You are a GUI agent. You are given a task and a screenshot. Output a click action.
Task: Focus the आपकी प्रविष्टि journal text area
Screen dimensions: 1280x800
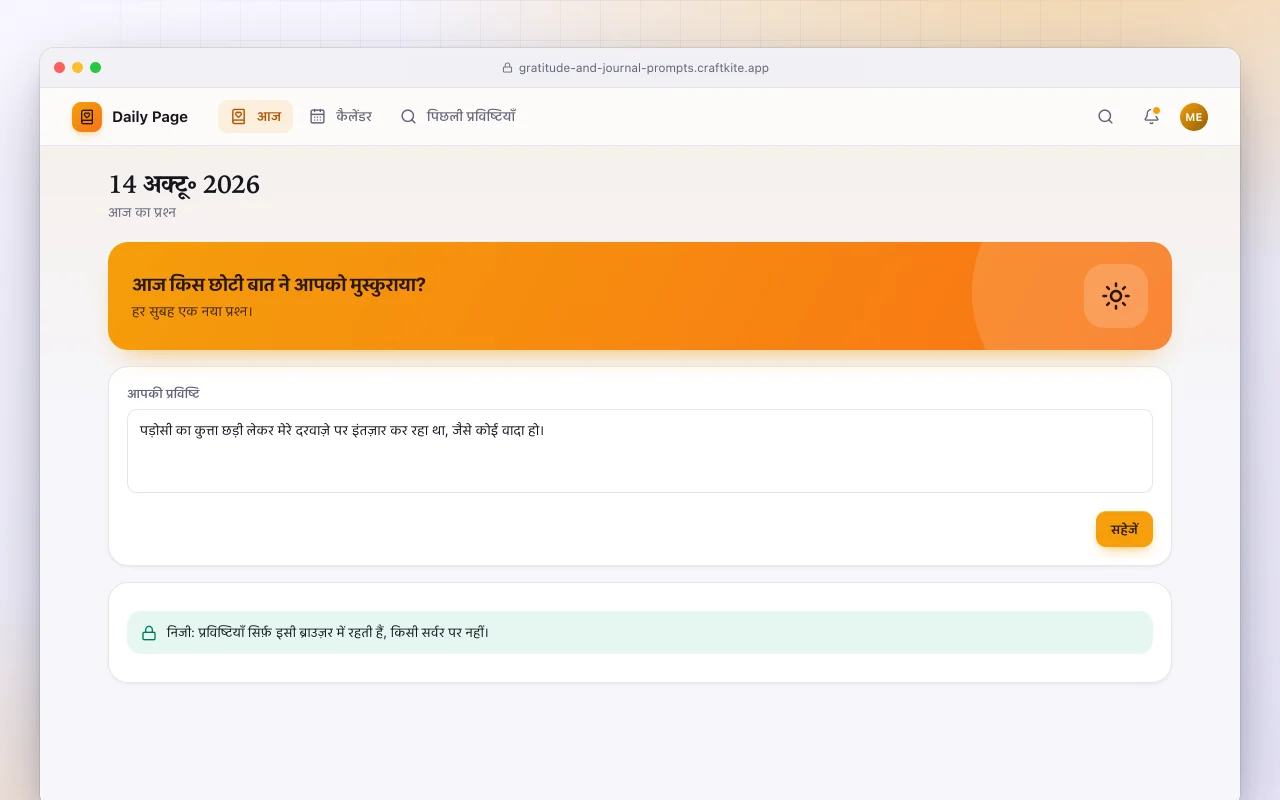[640, 451]
